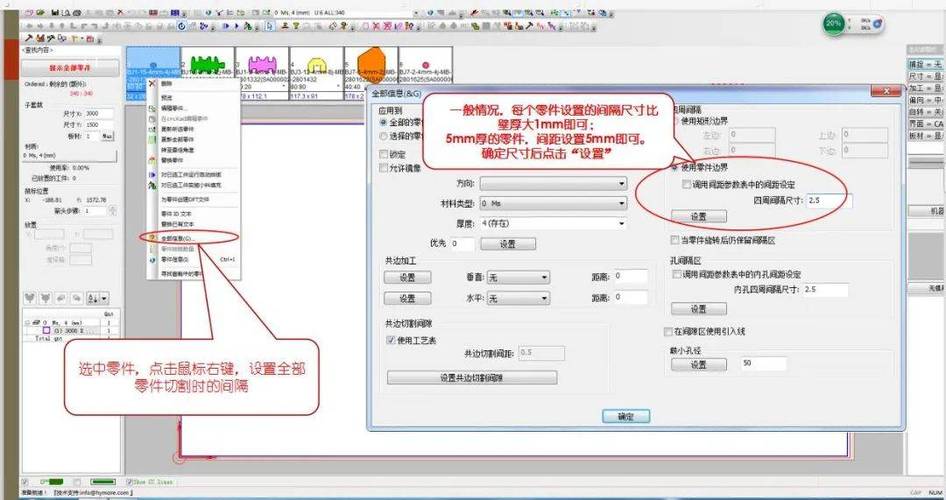
Task: Toggle the 允许镜像 checkbox
Action: click(x=383, y=168)
